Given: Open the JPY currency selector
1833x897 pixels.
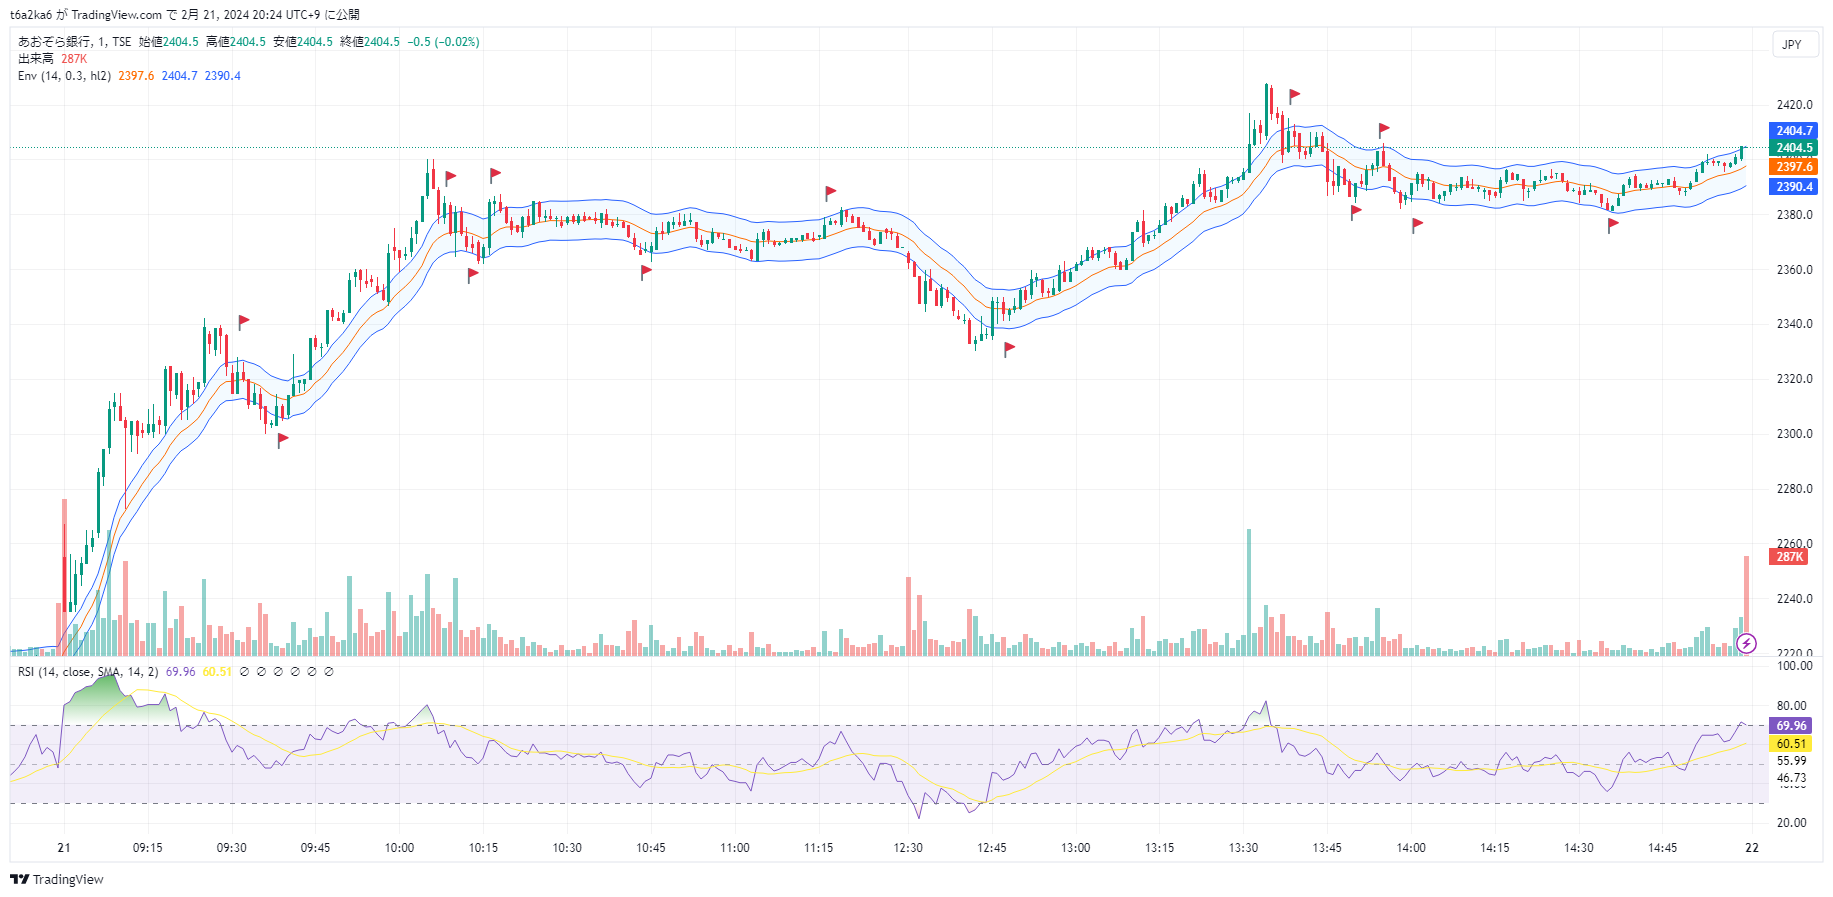Looking at the screenshot, I should tap(1792, 44).
